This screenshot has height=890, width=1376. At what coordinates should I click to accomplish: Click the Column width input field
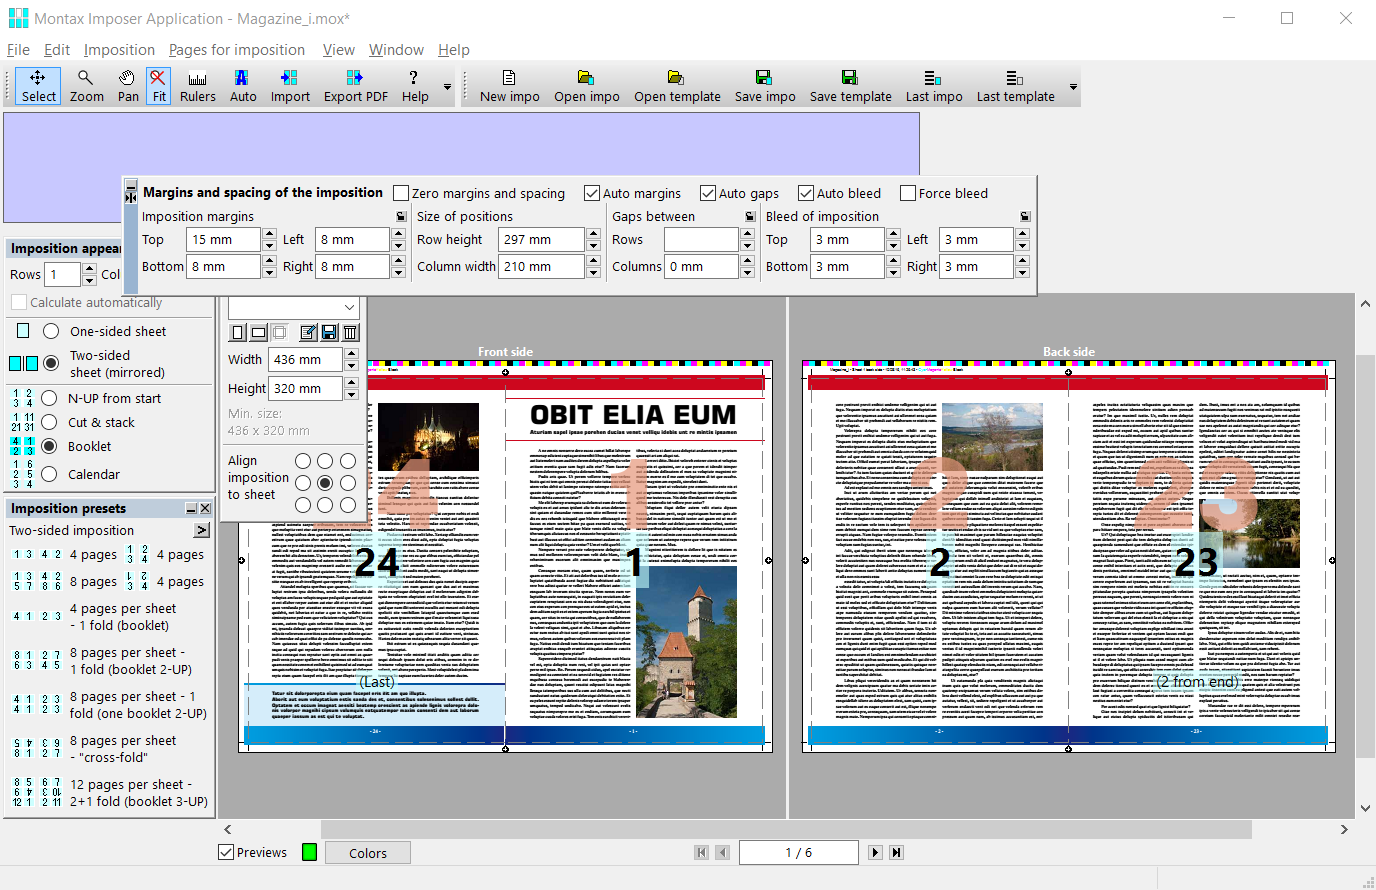pos(541,266)
